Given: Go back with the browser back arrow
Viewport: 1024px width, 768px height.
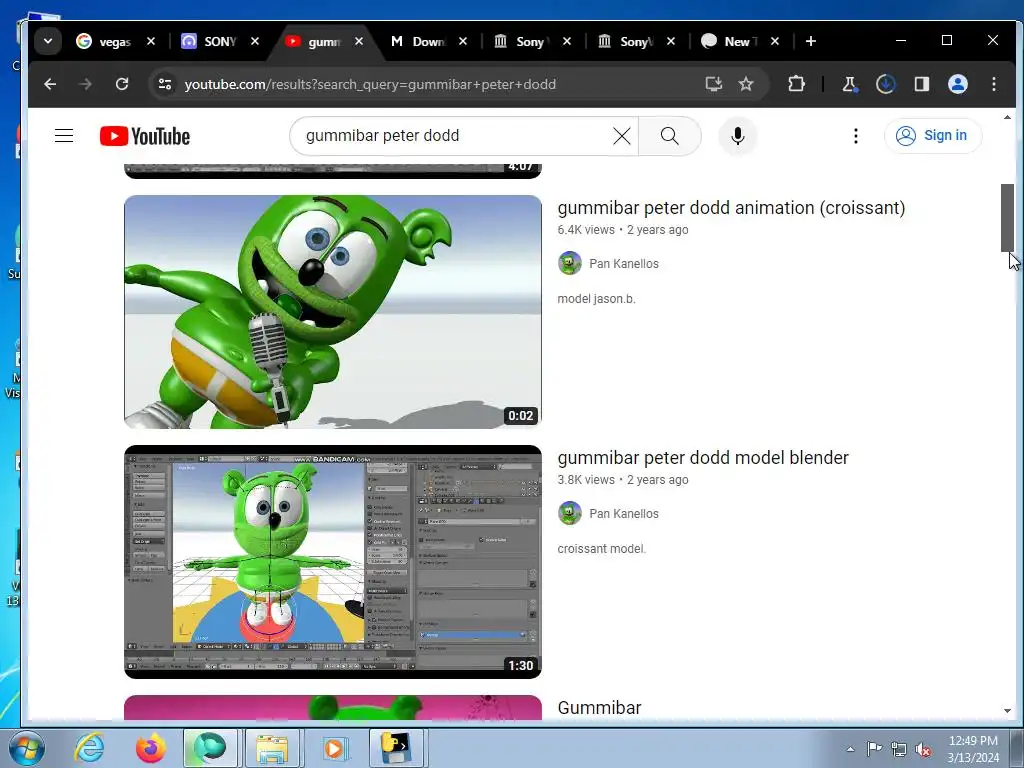Looking at the screenshot, I should 50,84.
